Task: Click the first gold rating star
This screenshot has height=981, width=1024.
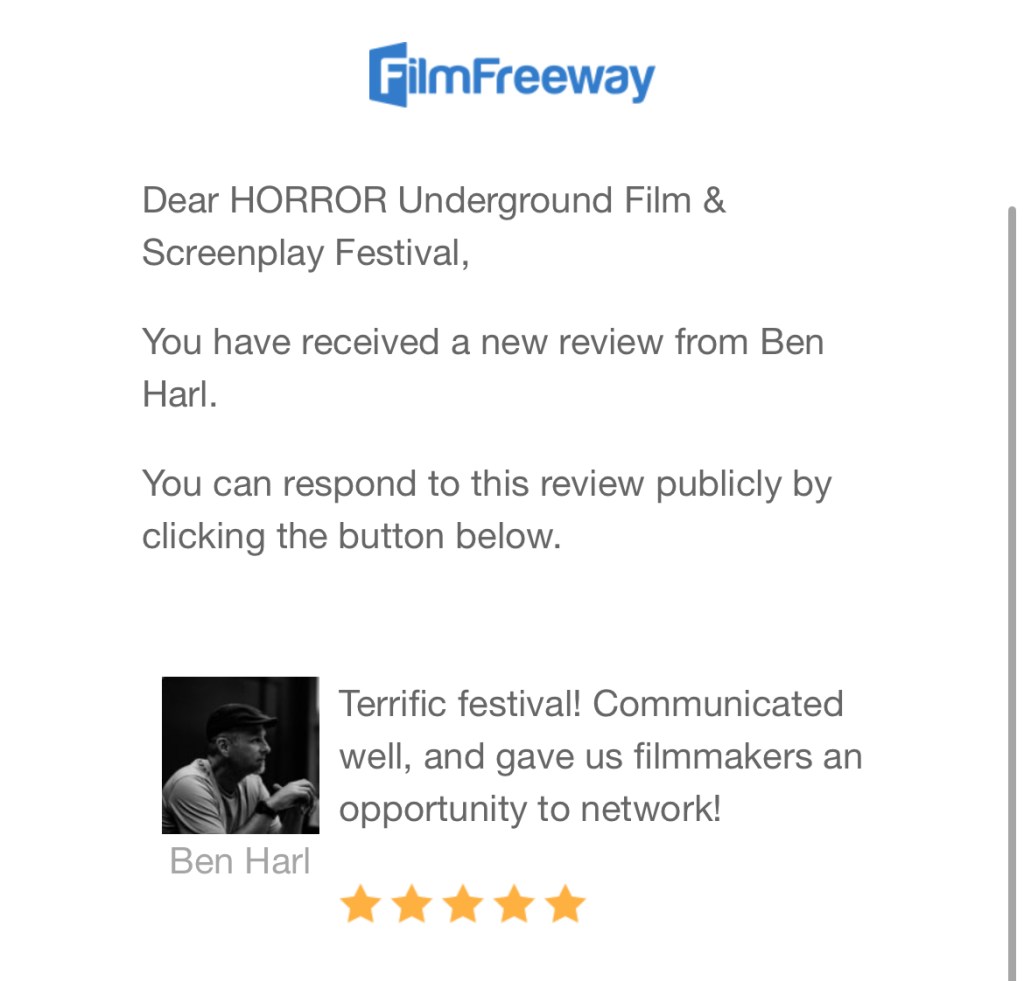Action: (x=360, y=903)
